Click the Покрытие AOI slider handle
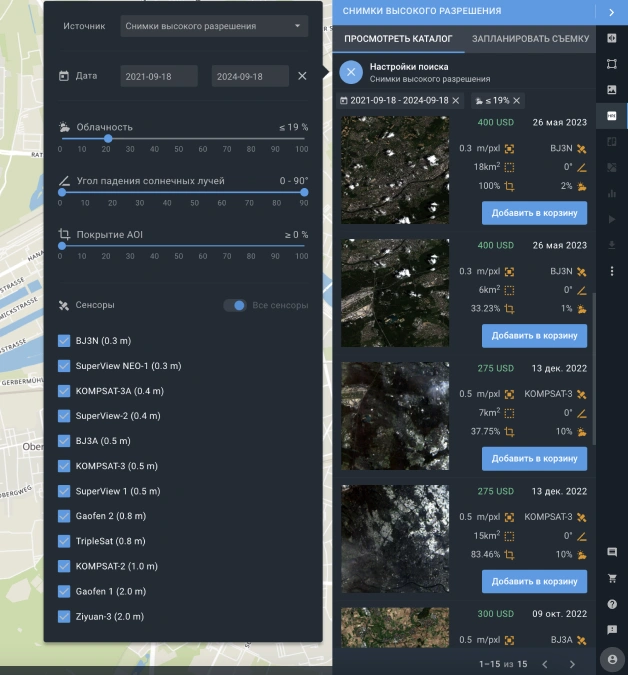Image resolution: width=628 pixels, height=675 pixels. tap(62, 246)
